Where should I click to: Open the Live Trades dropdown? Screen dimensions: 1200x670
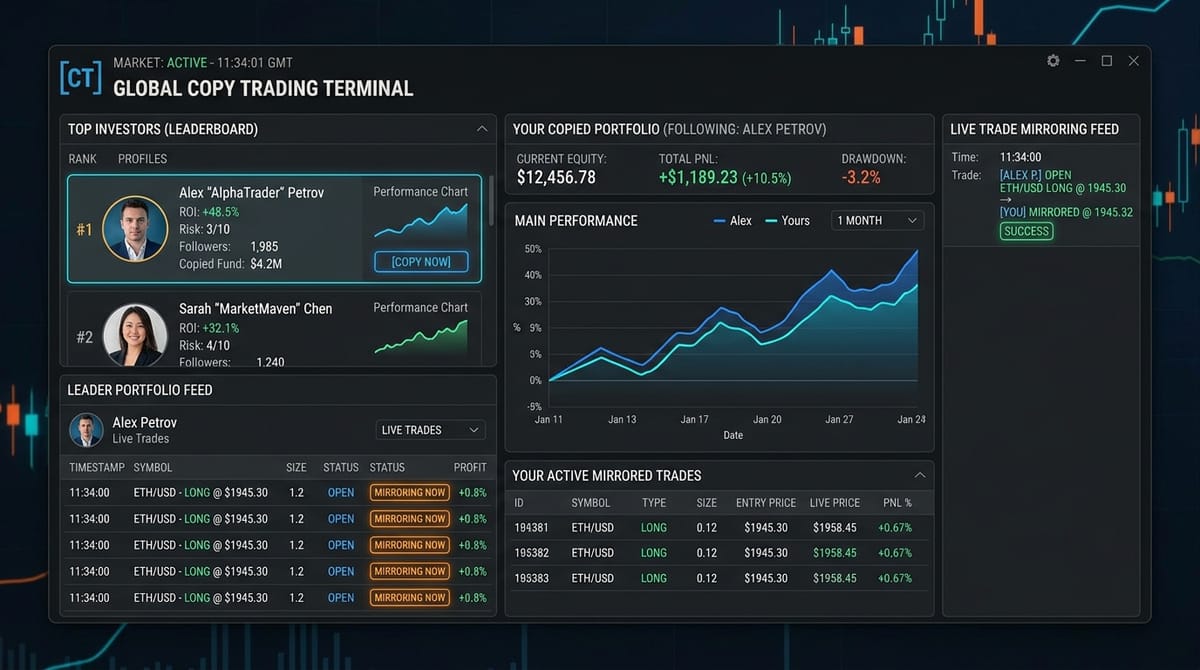[x=430, y=430]
